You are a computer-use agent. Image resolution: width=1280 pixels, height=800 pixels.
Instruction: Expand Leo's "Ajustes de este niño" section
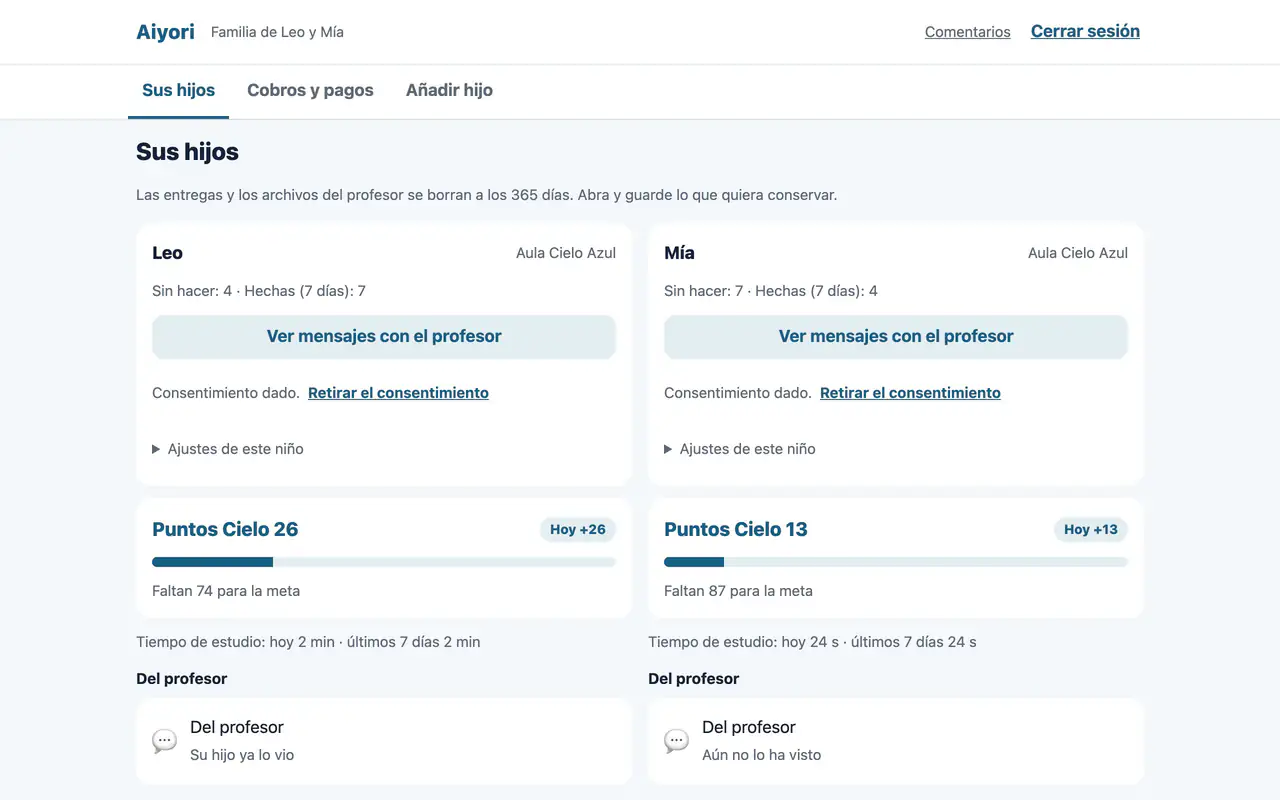click(228, 449)
